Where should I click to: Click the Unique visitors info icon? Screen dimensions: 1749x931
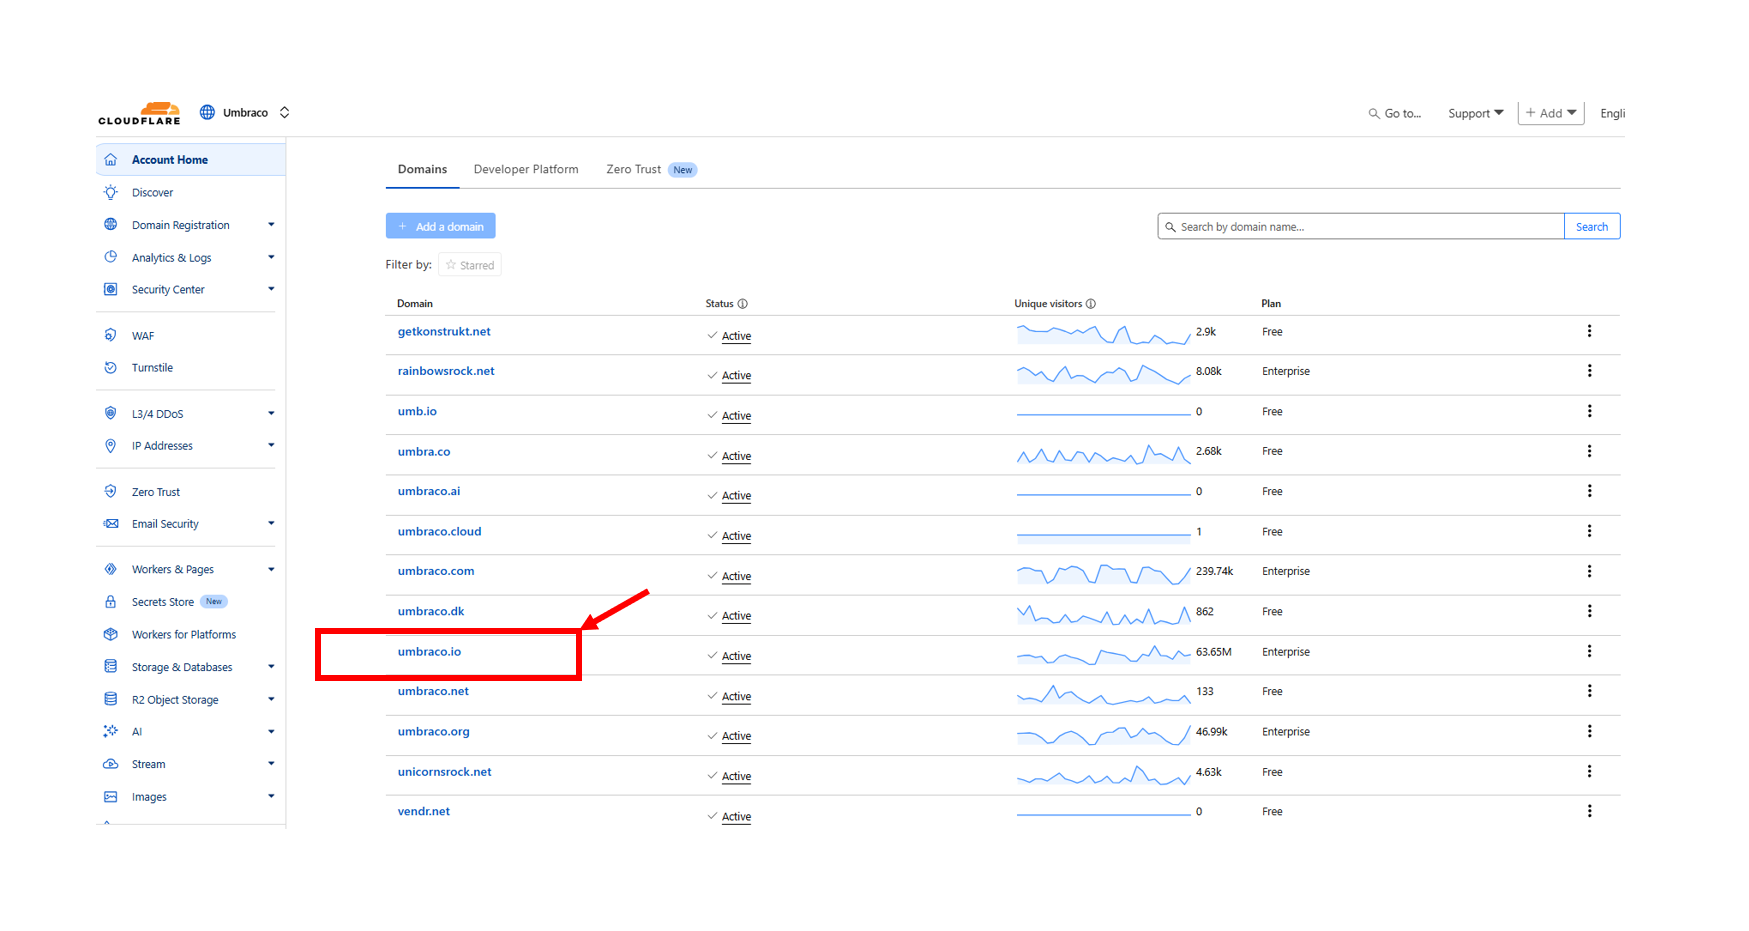[x=1091, y=304]
